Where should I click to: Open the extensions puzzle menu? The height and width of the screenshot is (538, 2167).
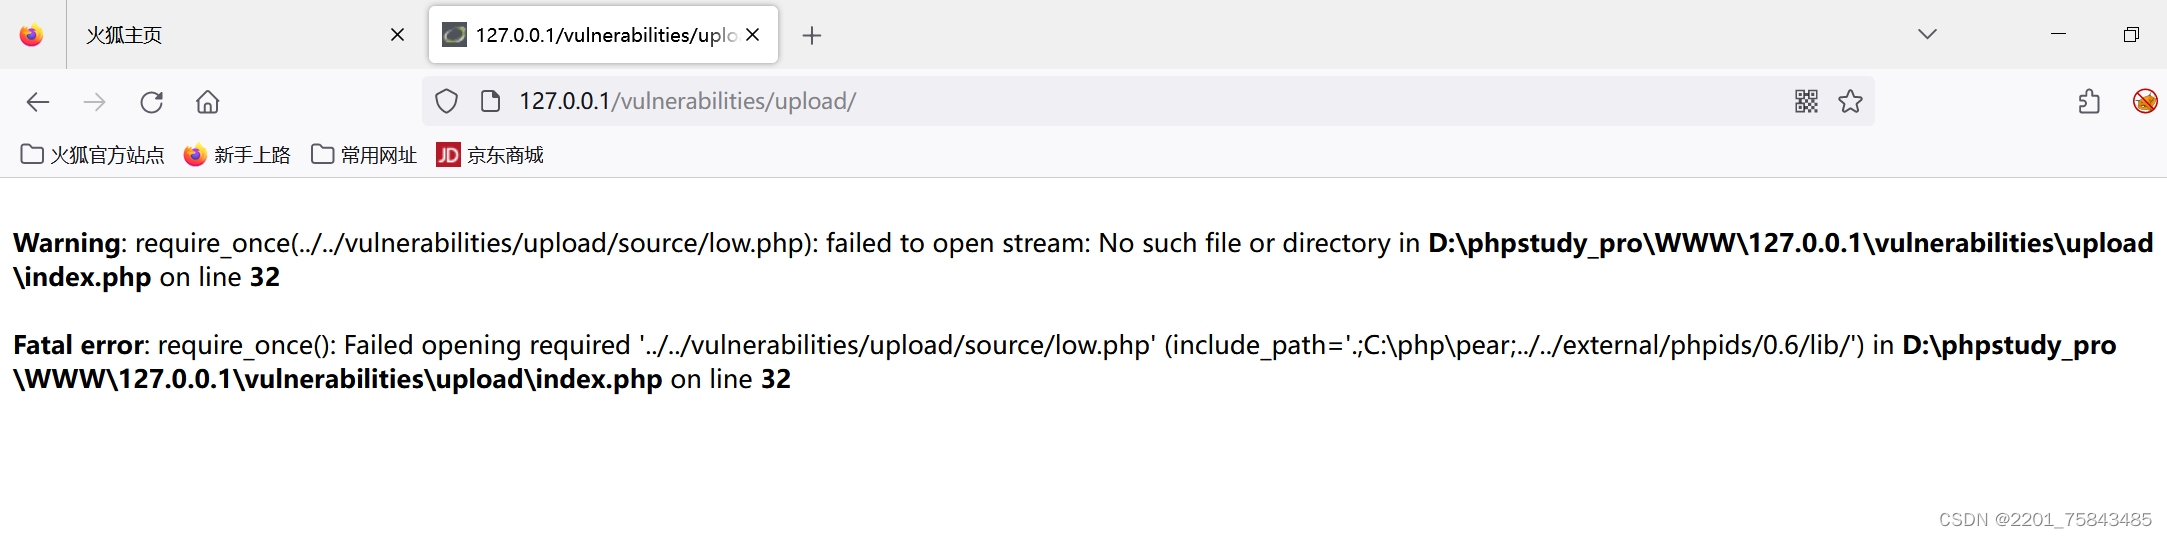tap(2089, 102)
